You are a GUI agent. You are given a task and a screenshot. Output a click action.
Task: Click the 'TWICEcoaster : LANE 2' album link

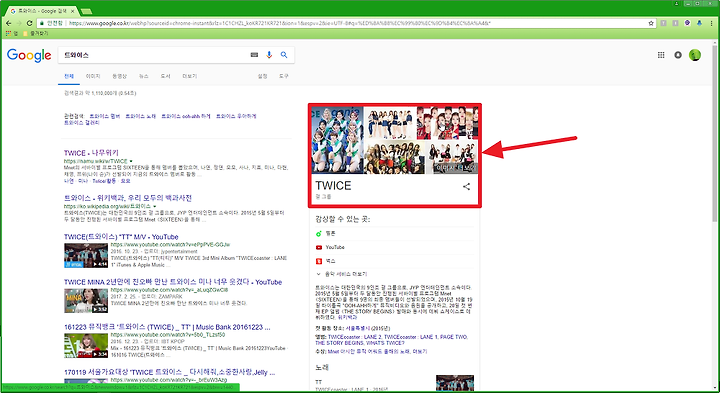pos(356,337)
